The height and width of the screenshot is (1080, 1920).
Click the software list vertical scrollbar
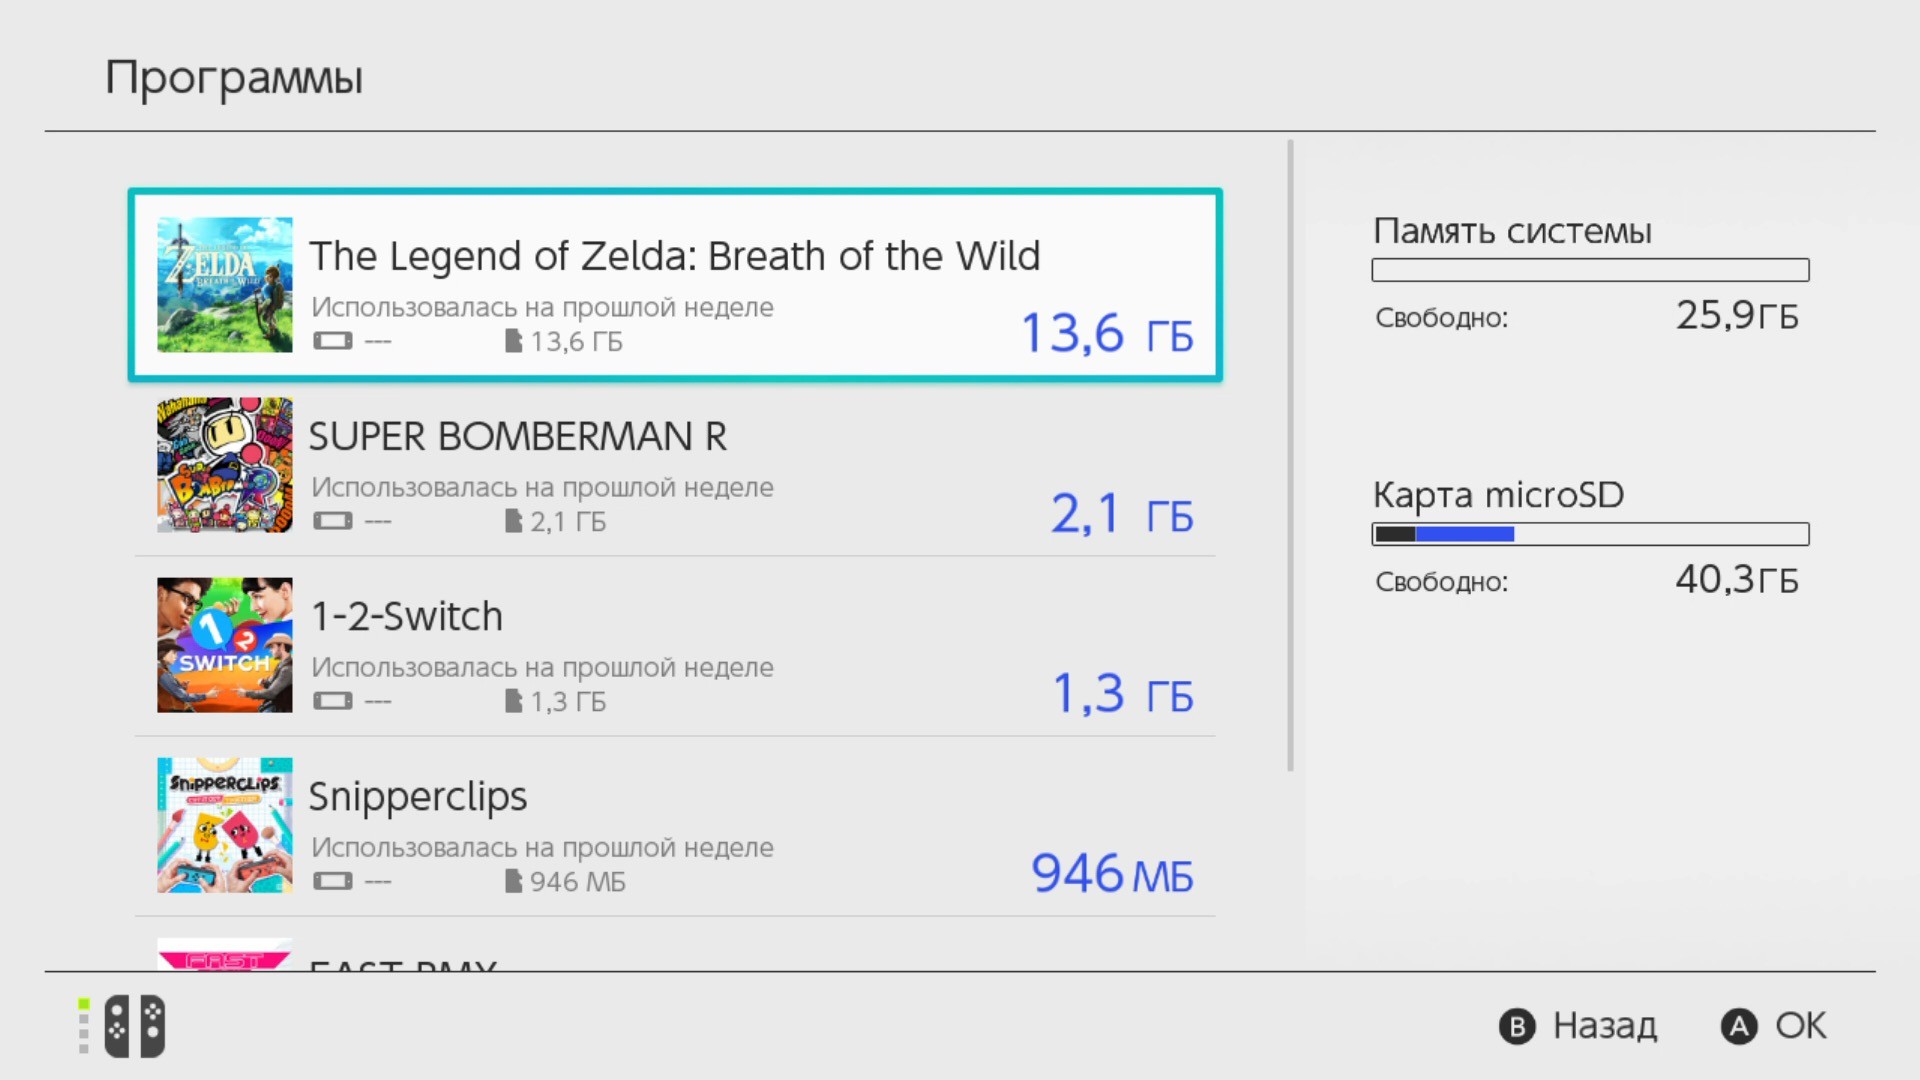coord(1290,455)
